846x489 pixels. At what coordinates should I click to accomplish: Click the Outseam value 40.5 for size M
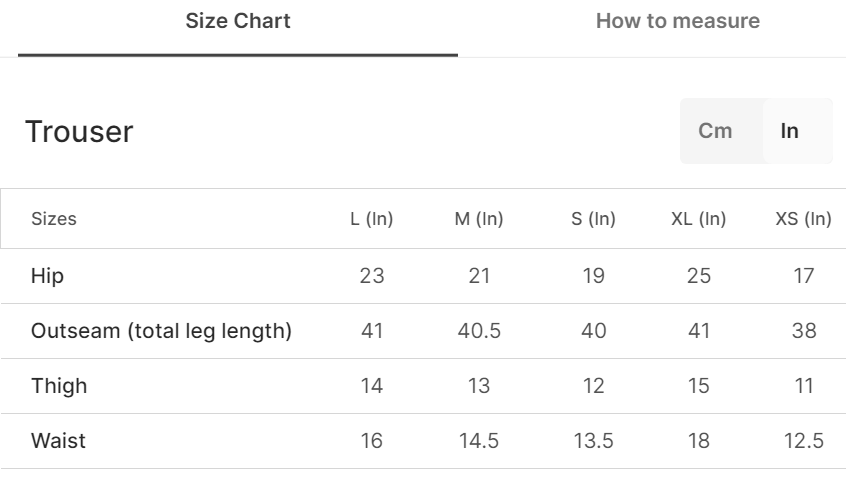point(479,331)
